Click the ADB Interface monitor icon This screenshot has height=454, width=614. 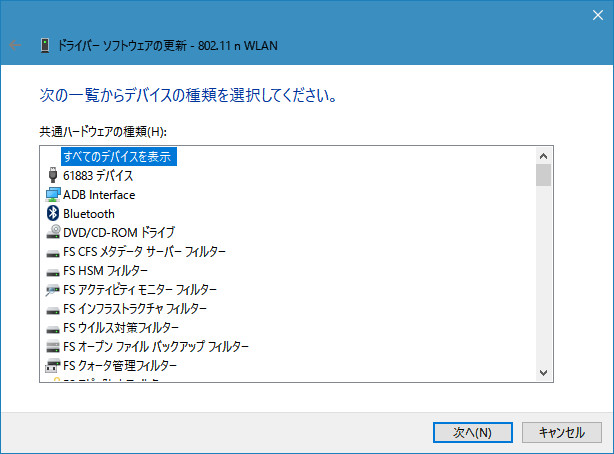point(53,195)
